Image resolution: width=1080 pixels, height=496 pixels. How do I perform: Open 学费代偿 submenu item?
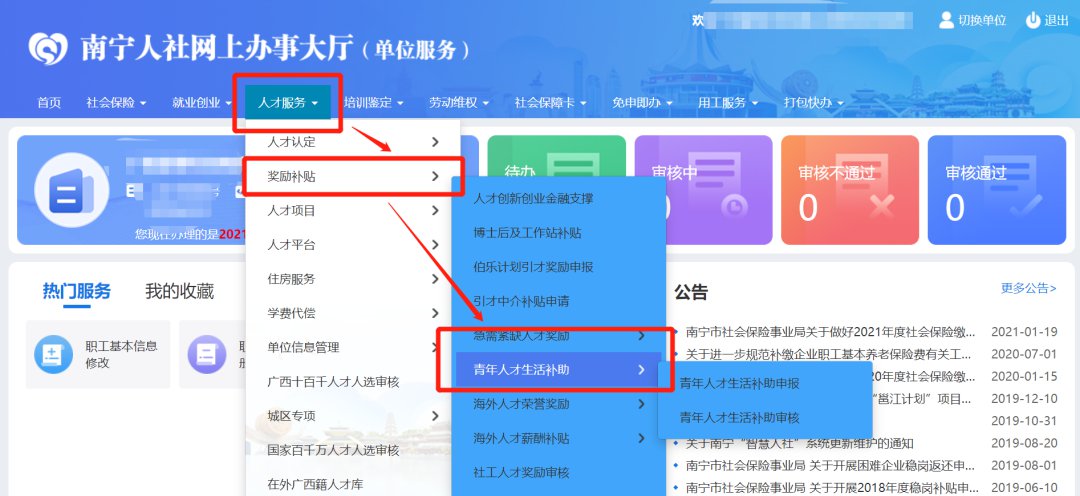pyautogui.click(x=352, y=313)
